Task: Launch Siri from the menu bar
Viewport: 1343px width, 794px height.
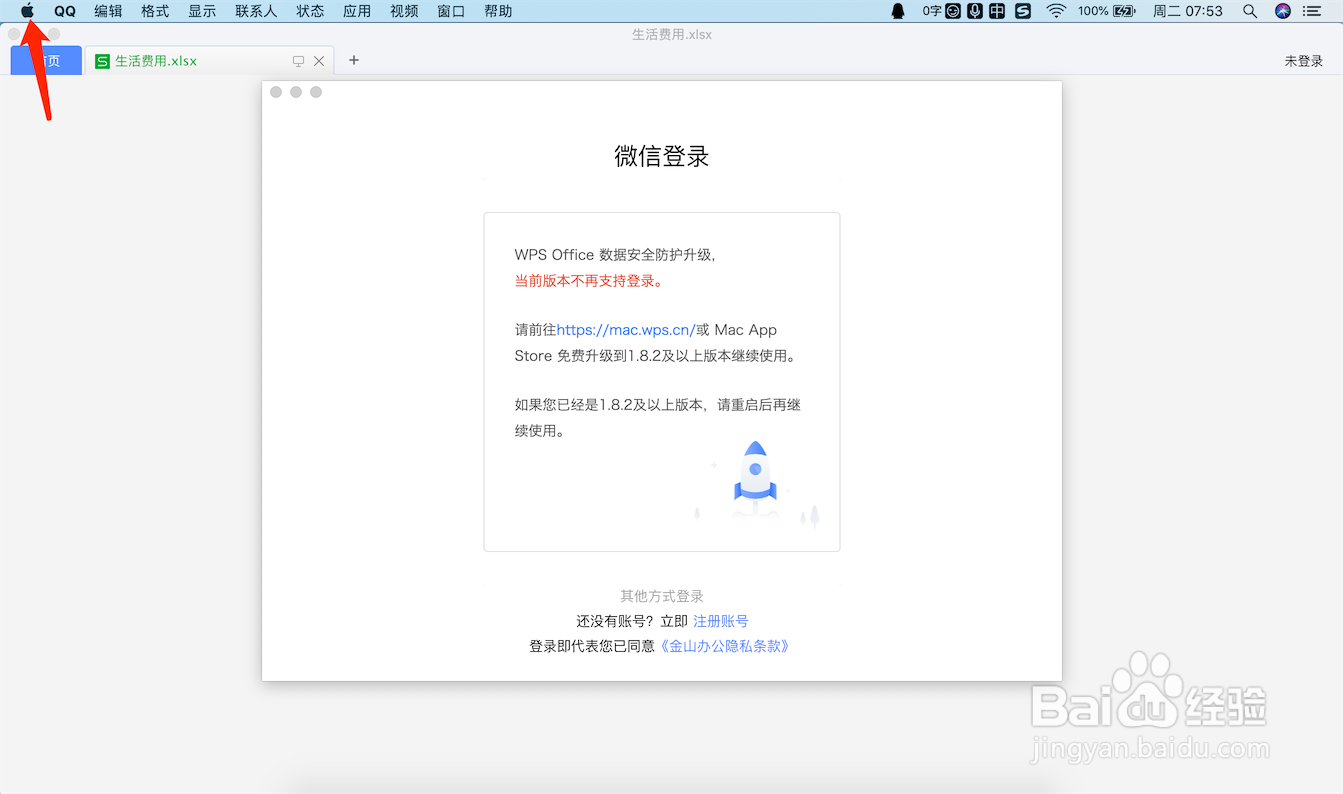Action: (x=1283, y=11)
